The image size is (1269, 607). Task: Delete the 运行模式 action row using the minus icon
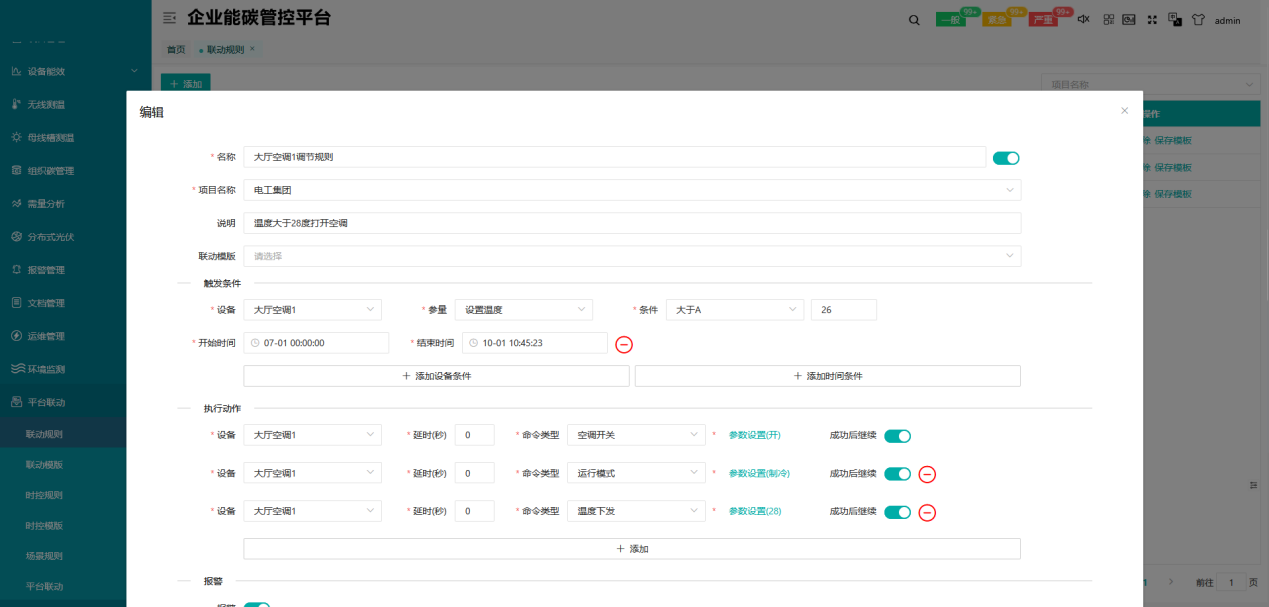tap(927, 474)
